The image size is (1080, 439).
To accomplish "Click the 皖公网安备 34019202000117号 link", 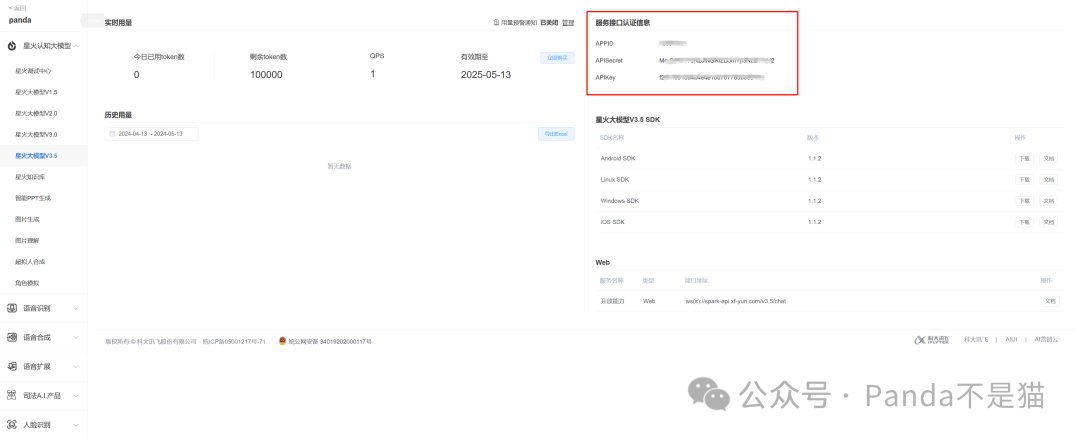I will point(330,340).
